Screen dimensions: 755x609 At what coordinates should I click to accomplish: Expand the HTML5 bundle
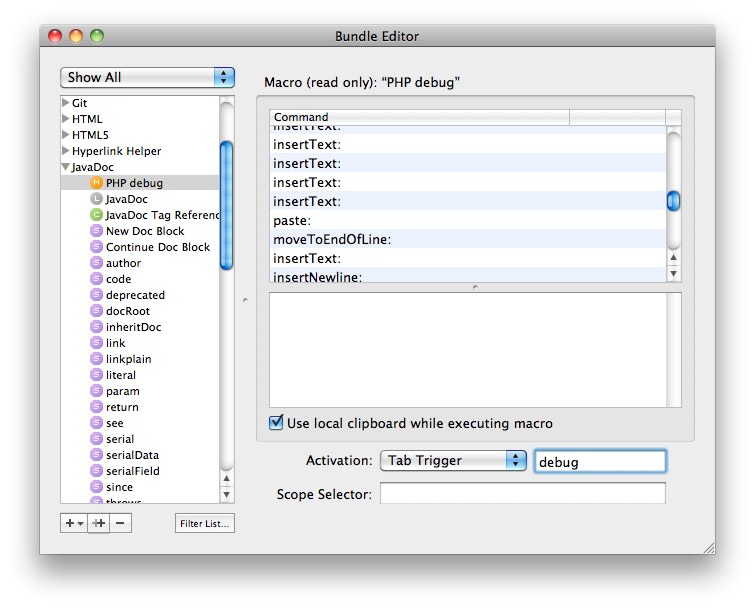(x=65, y=134)
